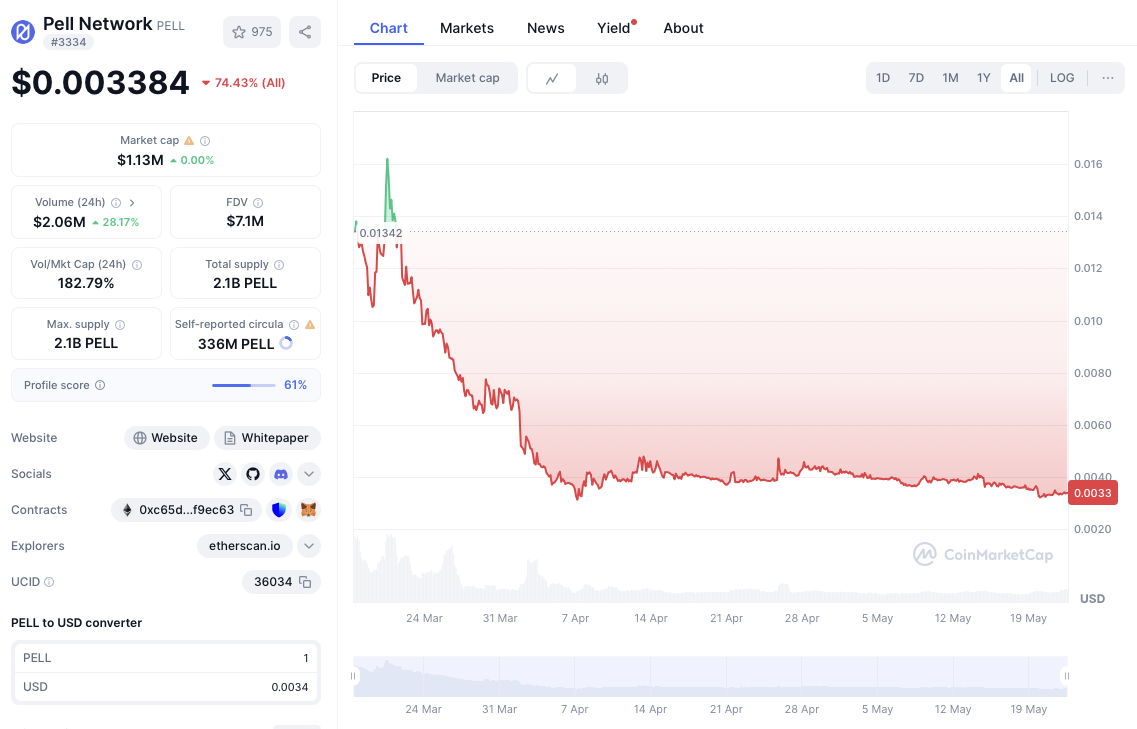Open the Chart tab
1137x729 pixels.
[x=389, y=28]
